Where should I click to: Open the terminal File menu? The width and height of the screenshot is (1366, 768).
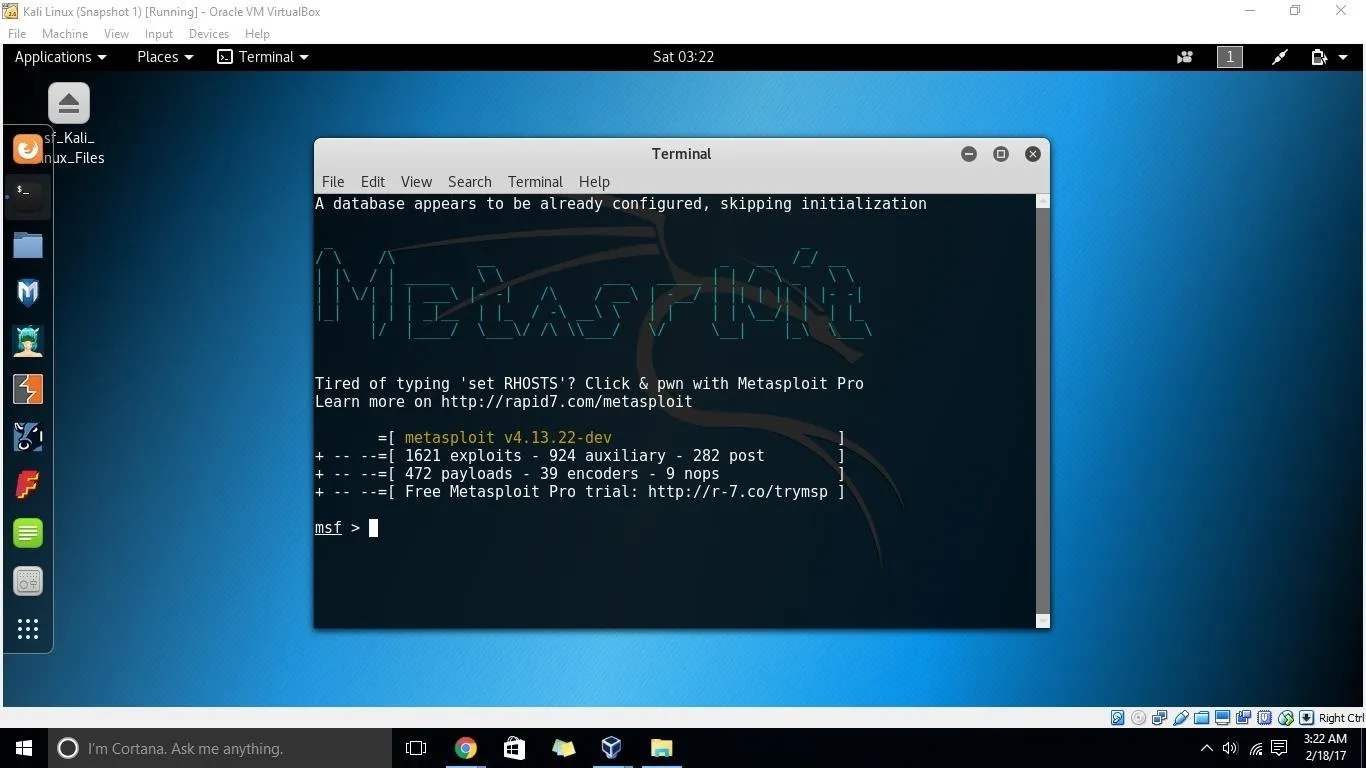point(333,182)
